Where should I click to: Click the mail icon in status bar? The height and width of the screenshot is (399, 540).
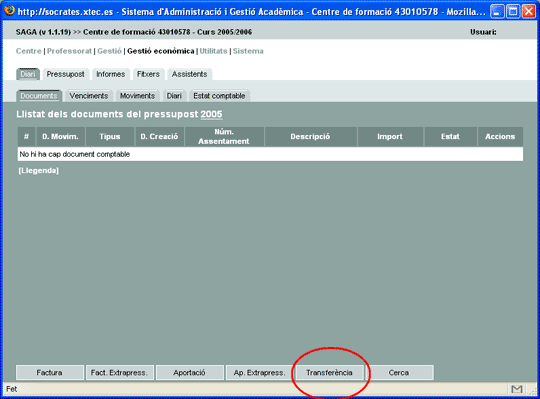(x=517, y=389)
